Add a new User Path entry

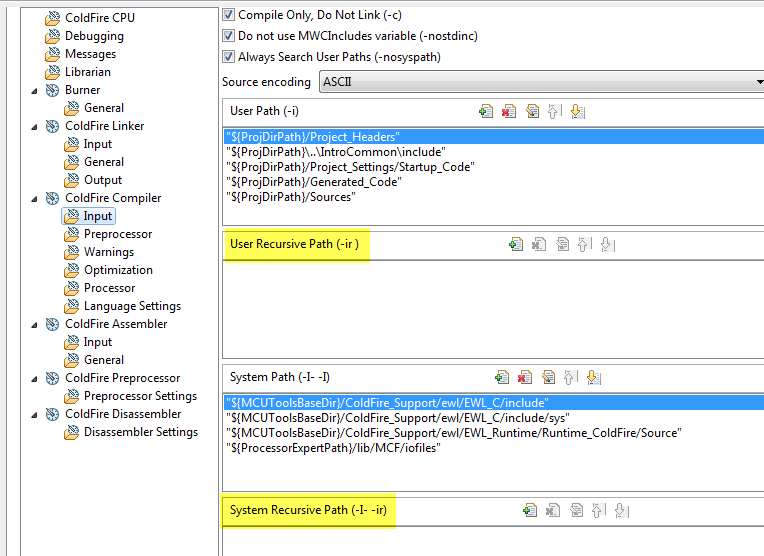(x=486, y=112)
